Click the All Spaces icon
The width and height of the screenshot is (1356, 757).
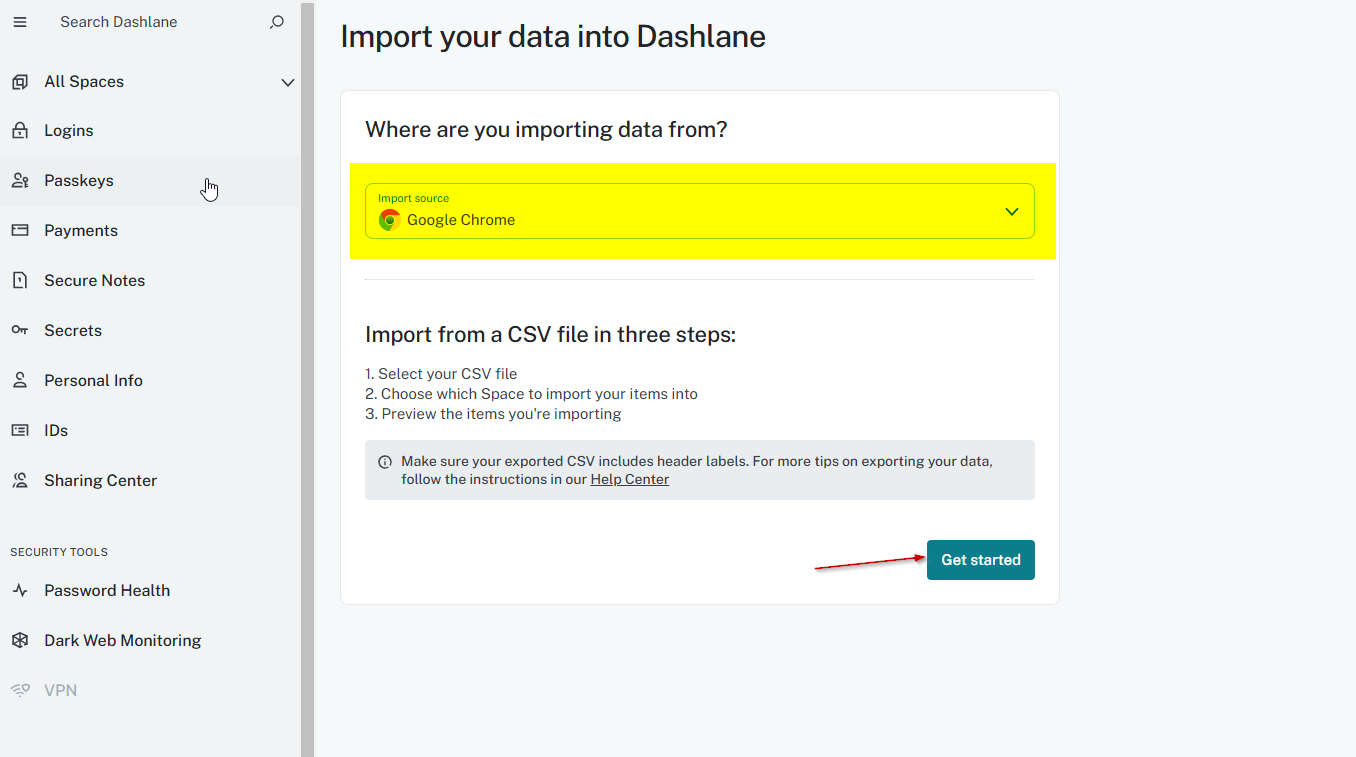tap(20, 82)
